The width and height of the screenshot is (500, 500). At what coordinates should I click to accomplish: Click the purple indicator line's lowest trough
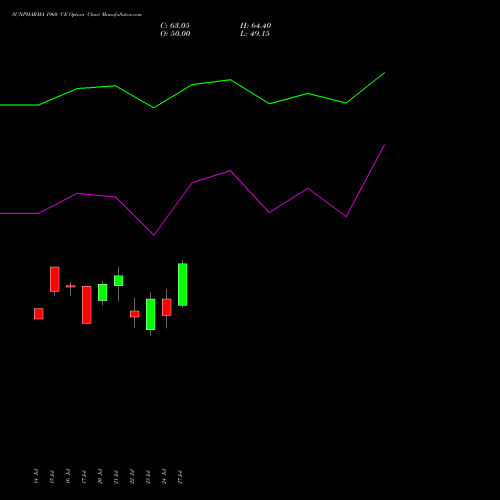pos(154,235)
